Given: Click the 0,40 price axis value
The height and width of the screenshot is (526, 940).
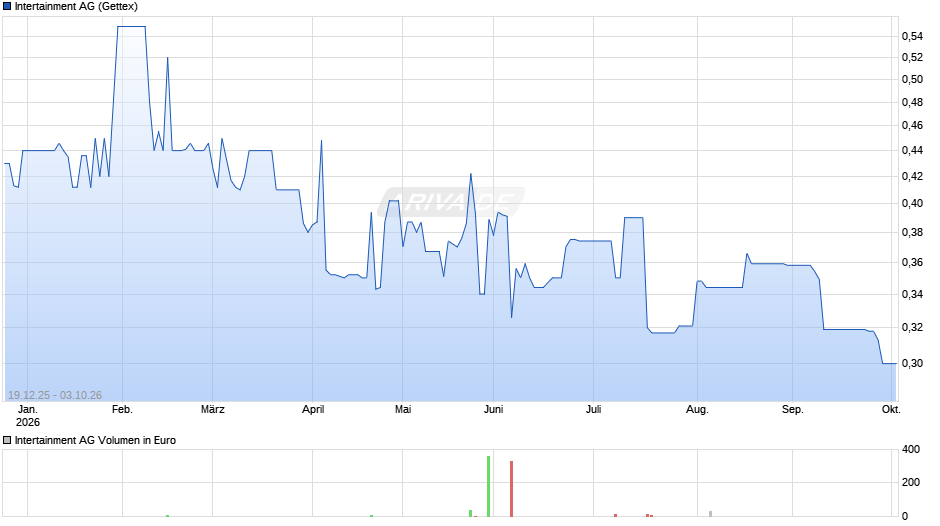Looking at the screenshot, I should [912, 203].
